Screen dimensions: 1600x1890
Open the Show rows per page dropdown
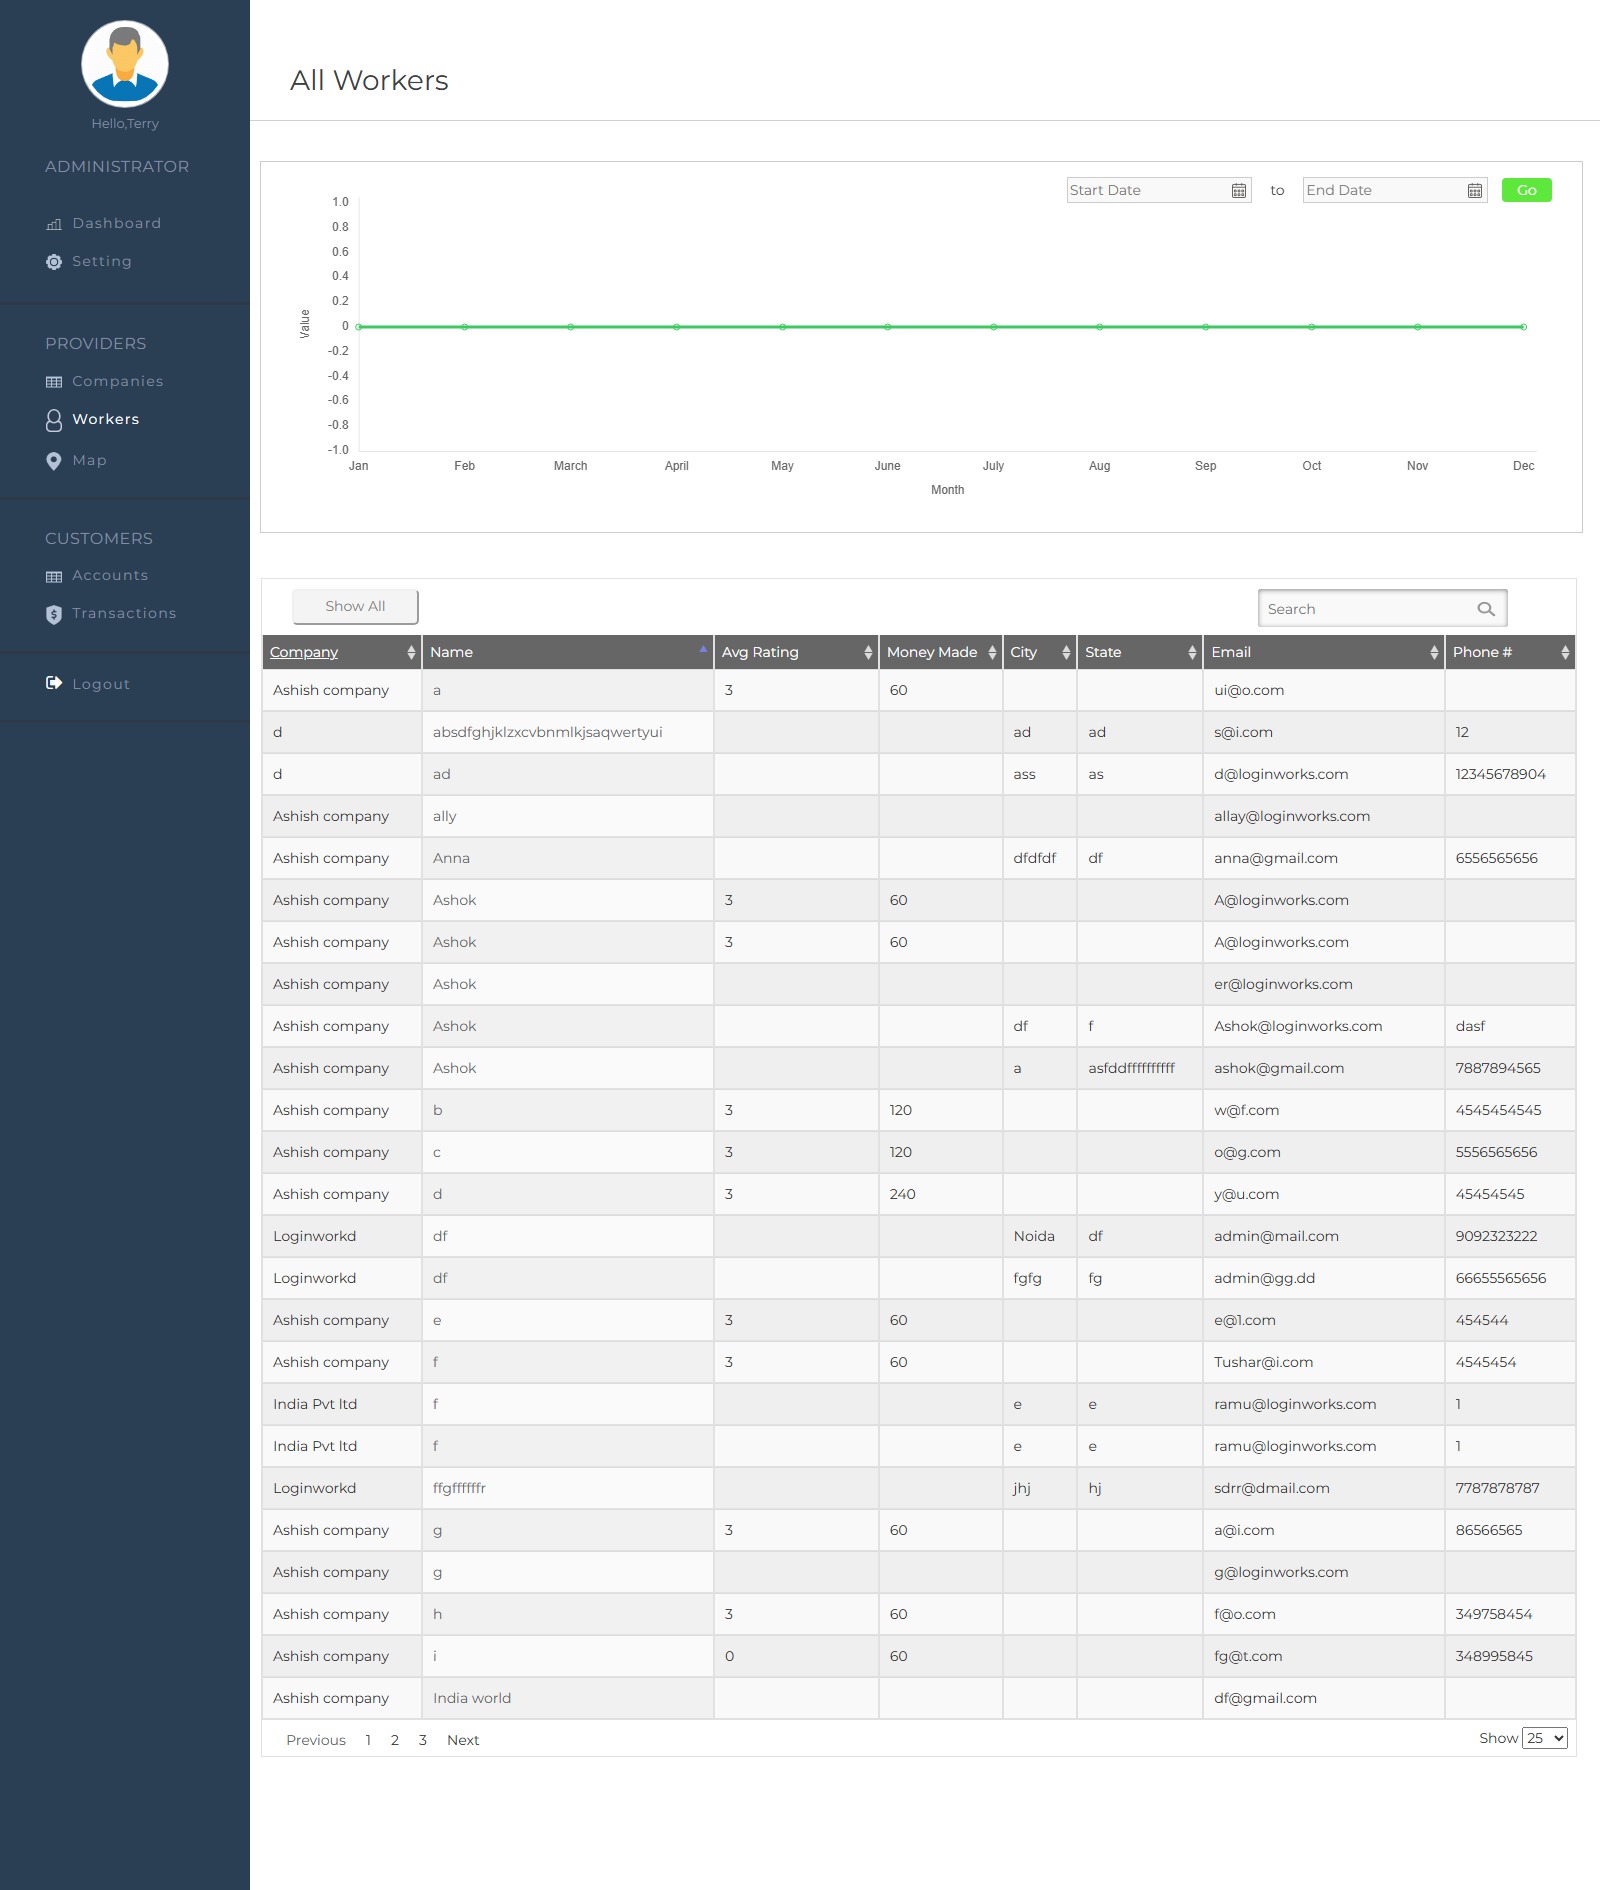pos(1544,1738)
